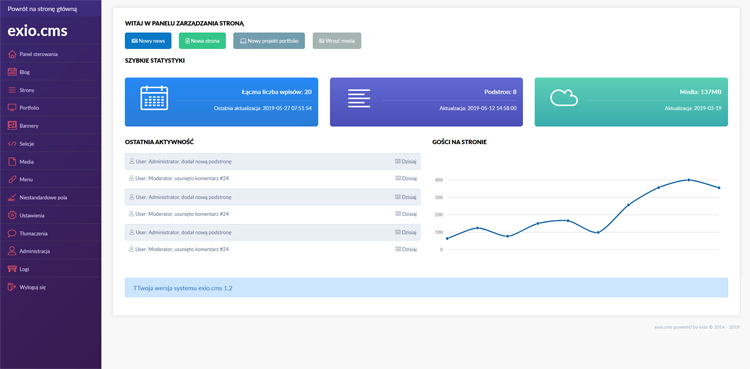Open Administracja menu label
The image size is (750, 369).
click(35, 251)
